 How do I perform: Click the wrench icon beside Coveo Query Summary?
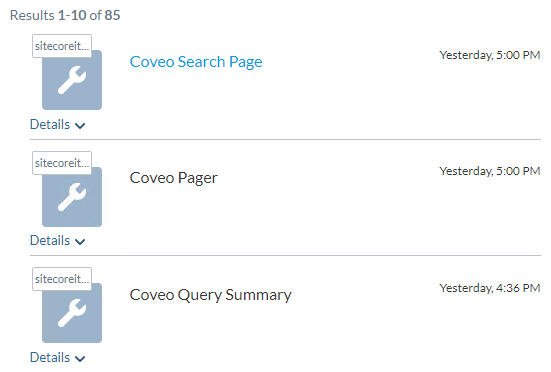[x=72, y=313]
